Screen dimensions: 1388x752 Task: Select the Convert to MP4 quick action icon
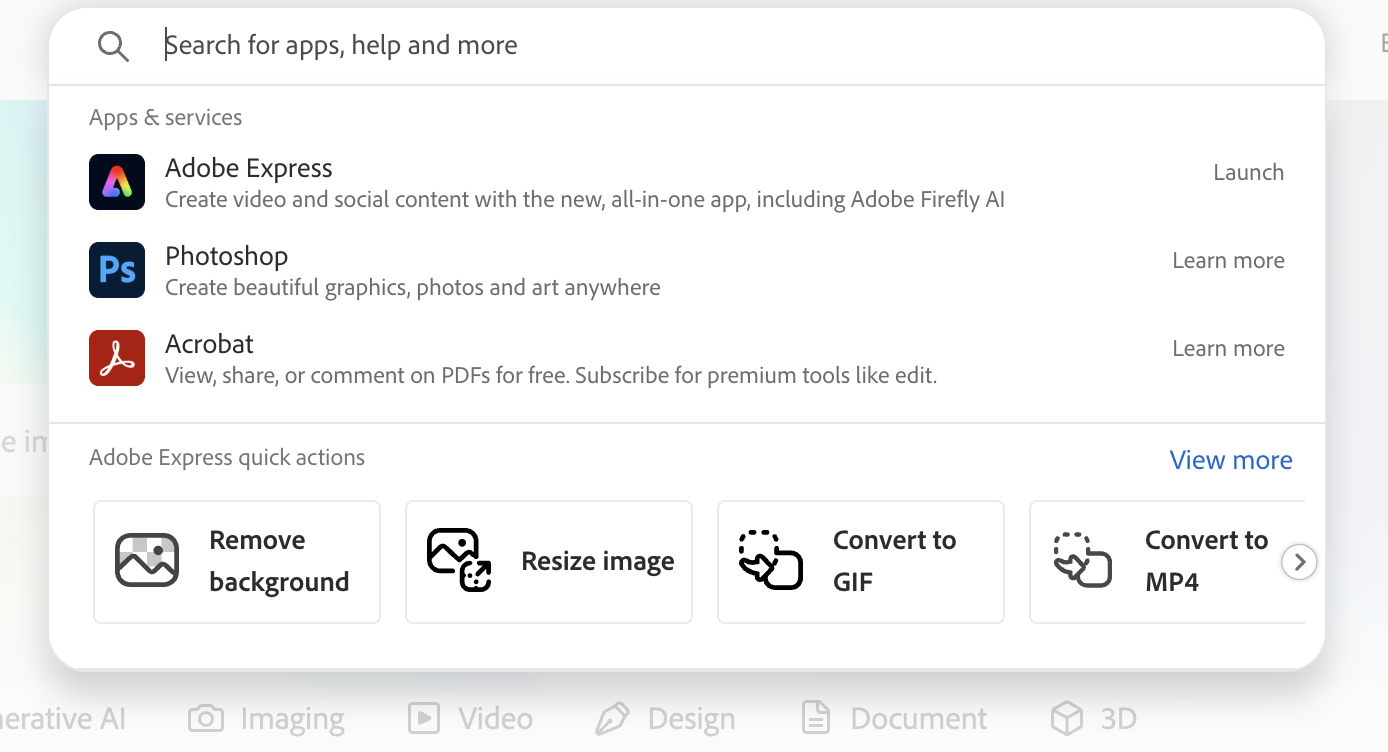coord(1083,561)
